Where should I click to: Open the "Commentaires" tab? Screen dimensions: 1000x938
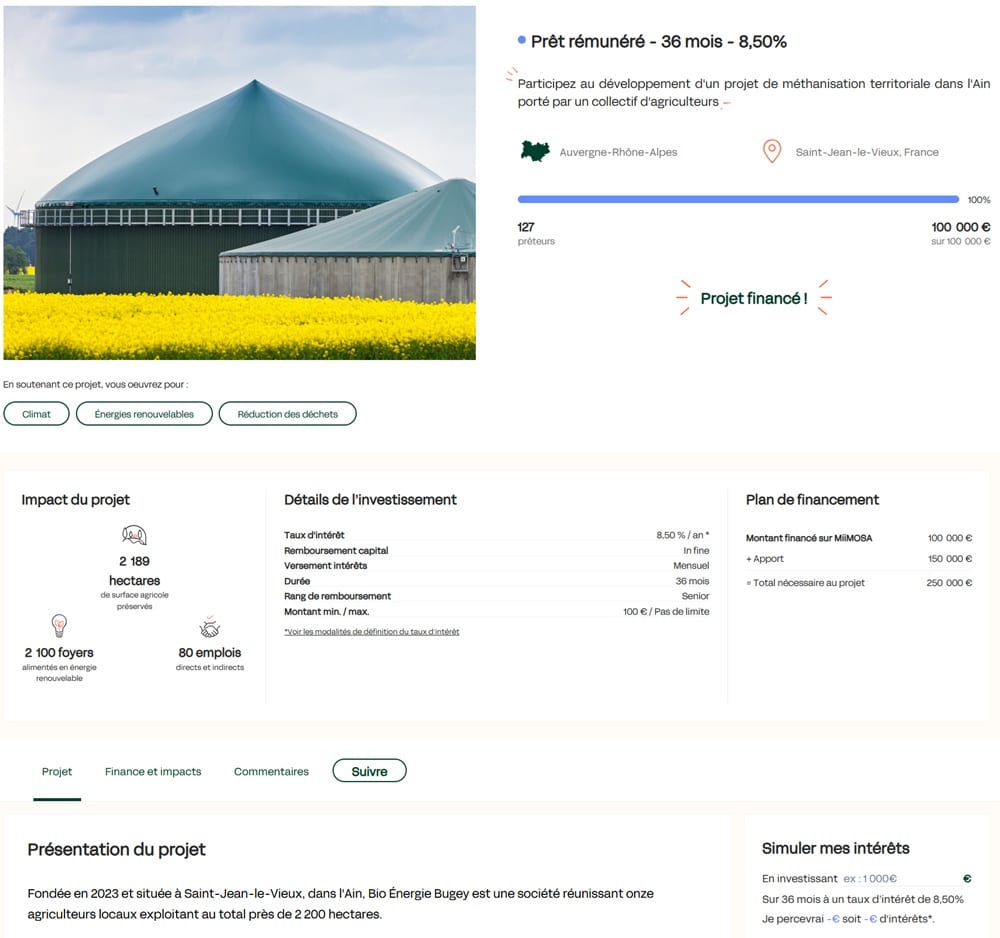point(270,771)
